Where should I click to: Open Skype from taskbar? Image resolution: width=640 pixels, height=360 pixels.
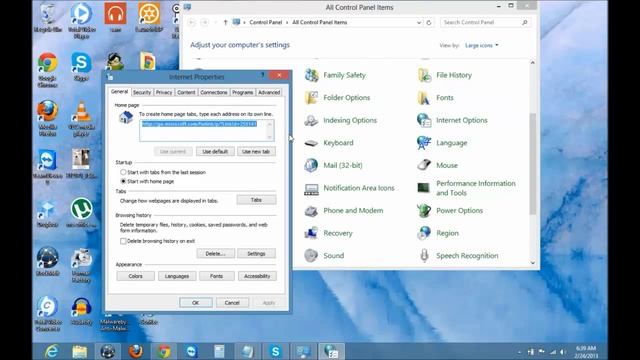(x=276, y=351)
